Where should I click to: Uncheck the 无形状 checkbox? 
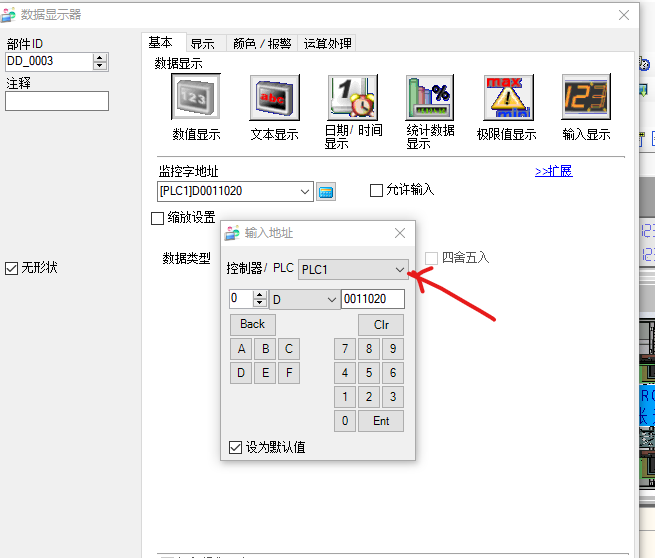coord(12,268)
